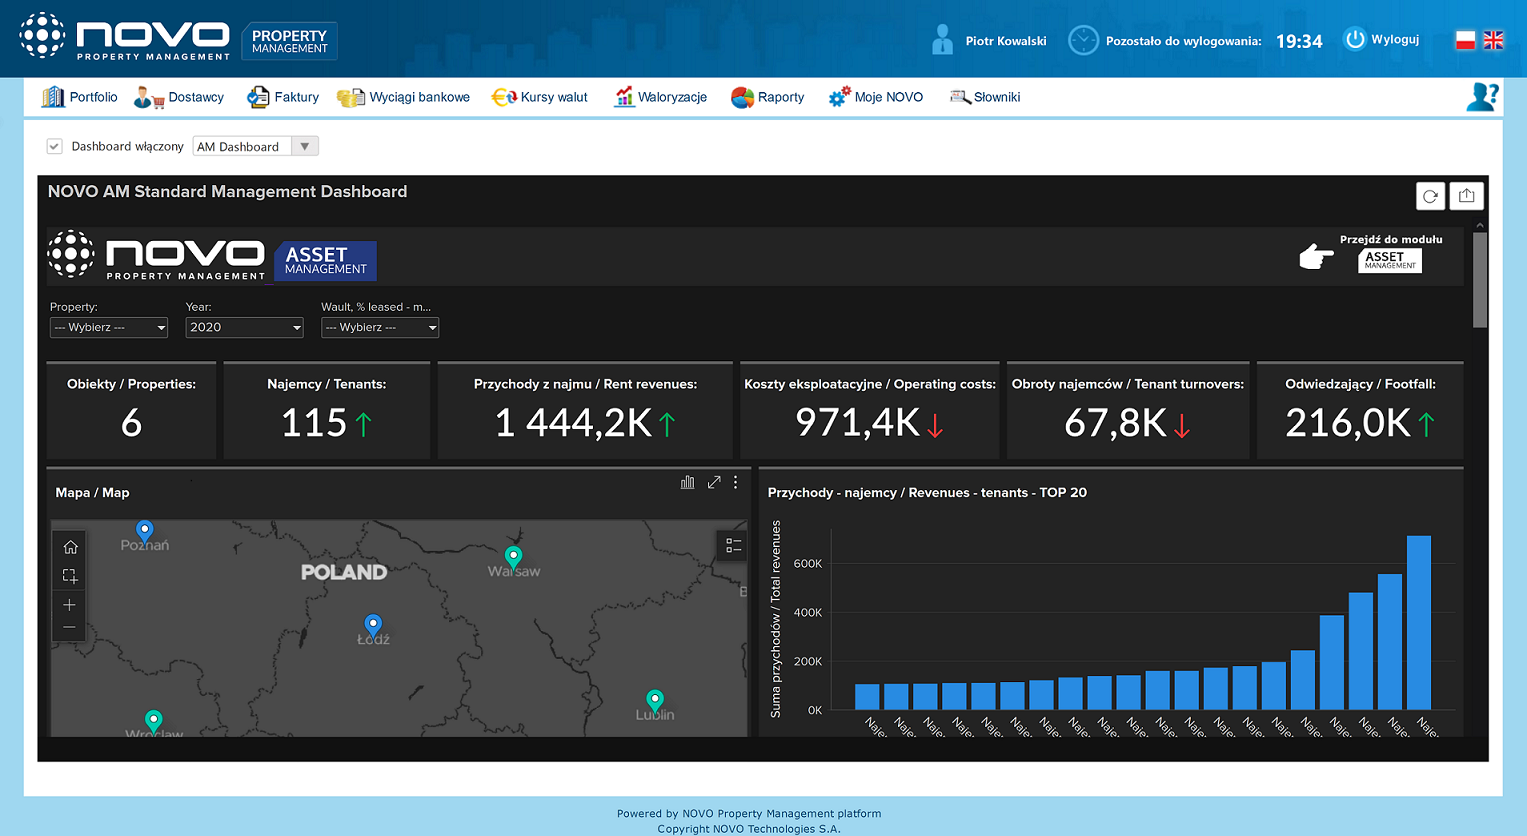The width and height of the screenshot is (1527, 836).
Task: Switch language using the English flag
Action: tap(1493, 40)
